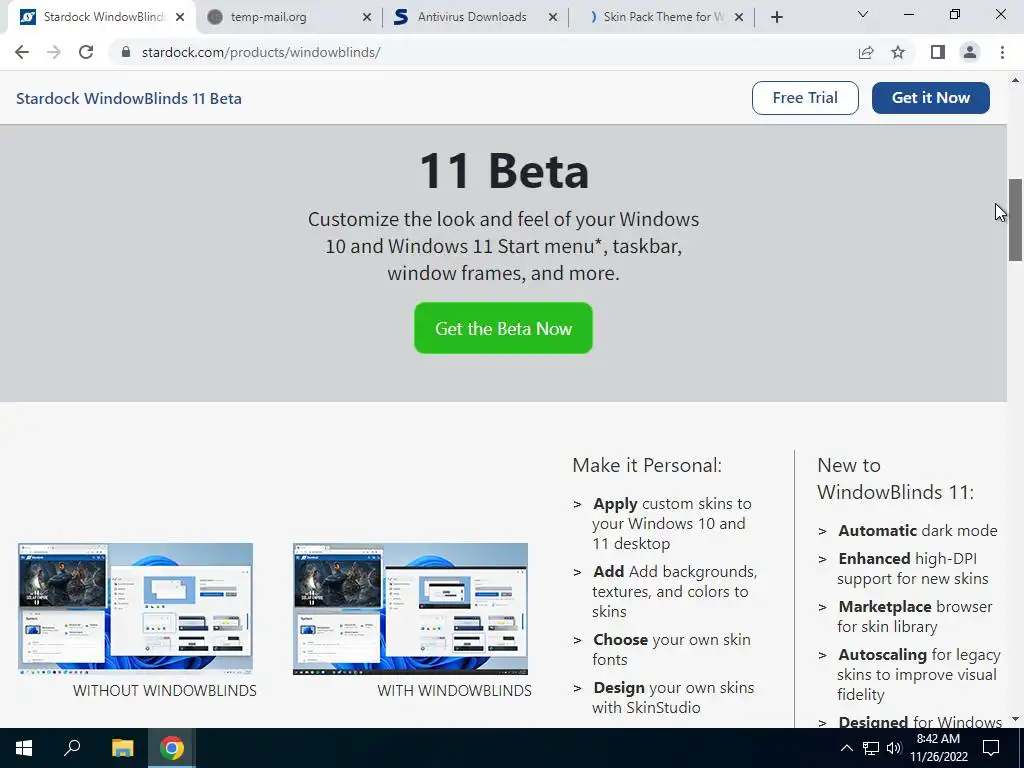Screen dimensions: 1024x768
Task: Close the Stardock WindowBlinds tab
Action: click(180, 18)
